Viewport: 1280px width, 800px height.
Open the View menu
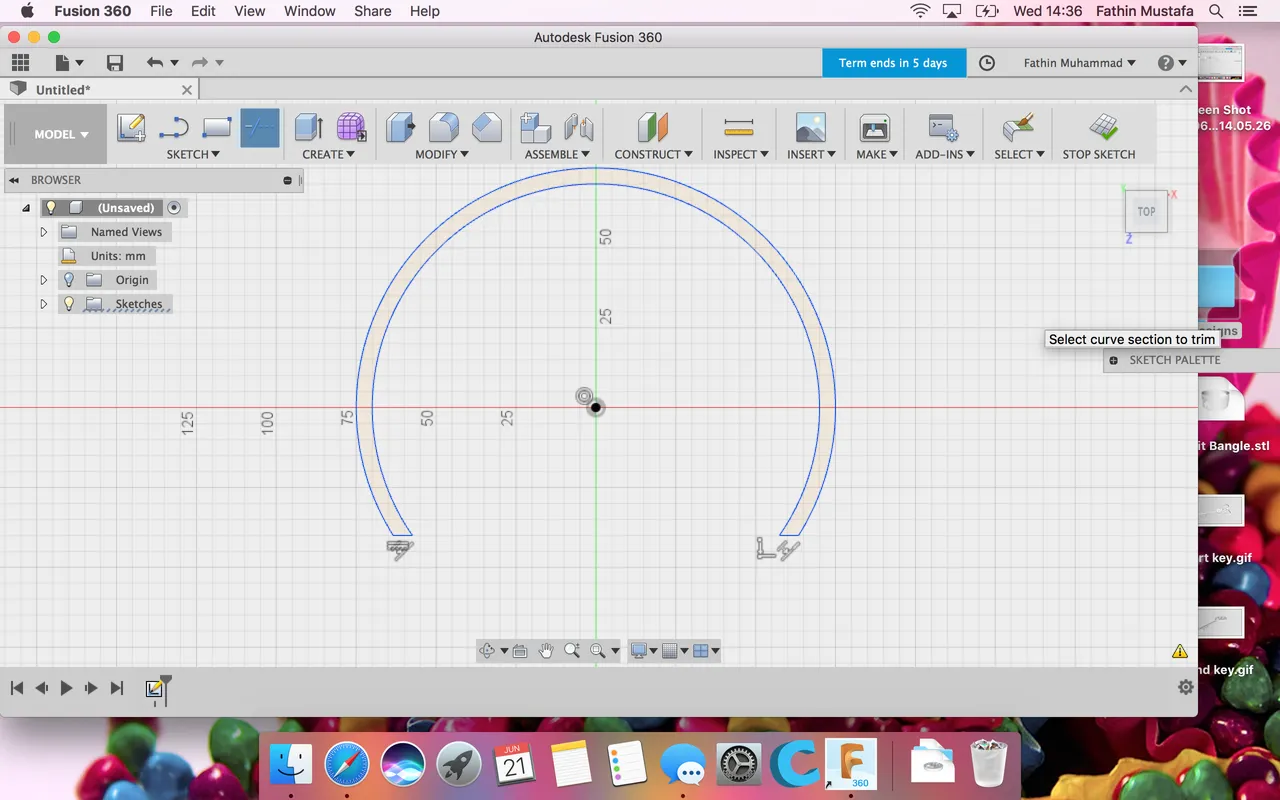click(250, 11)
